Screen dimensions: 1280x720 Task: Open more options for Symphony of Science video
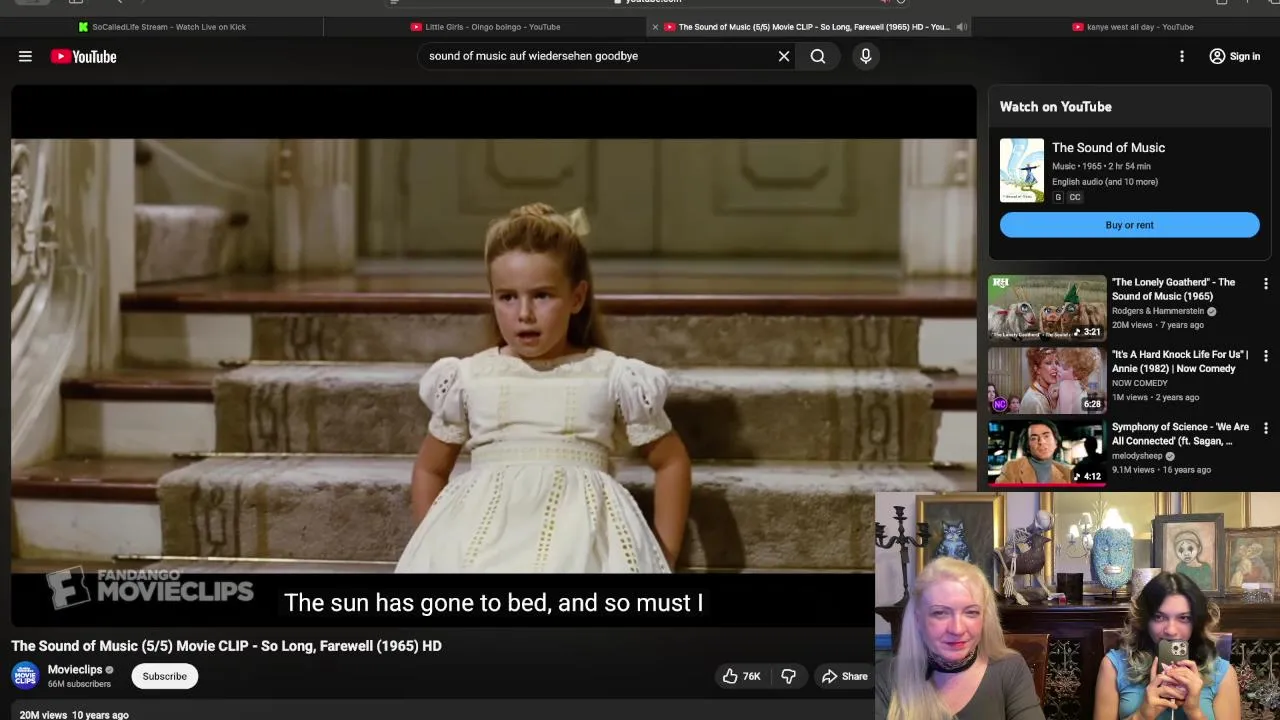[x=1266, y=428]
